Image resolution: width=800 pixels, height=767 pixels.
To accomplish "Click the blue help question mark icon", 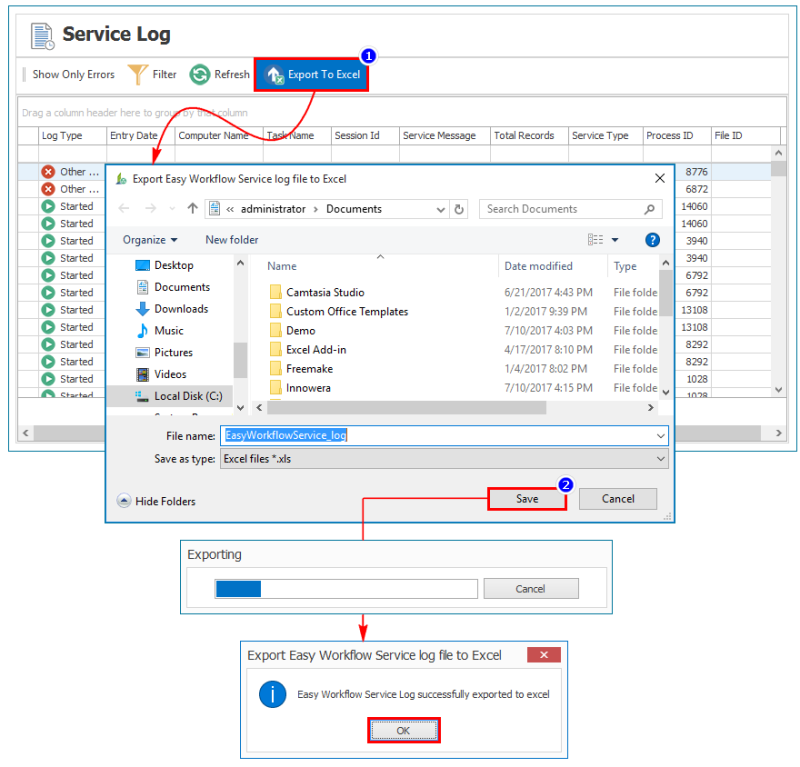I will (x=652, y=240).
